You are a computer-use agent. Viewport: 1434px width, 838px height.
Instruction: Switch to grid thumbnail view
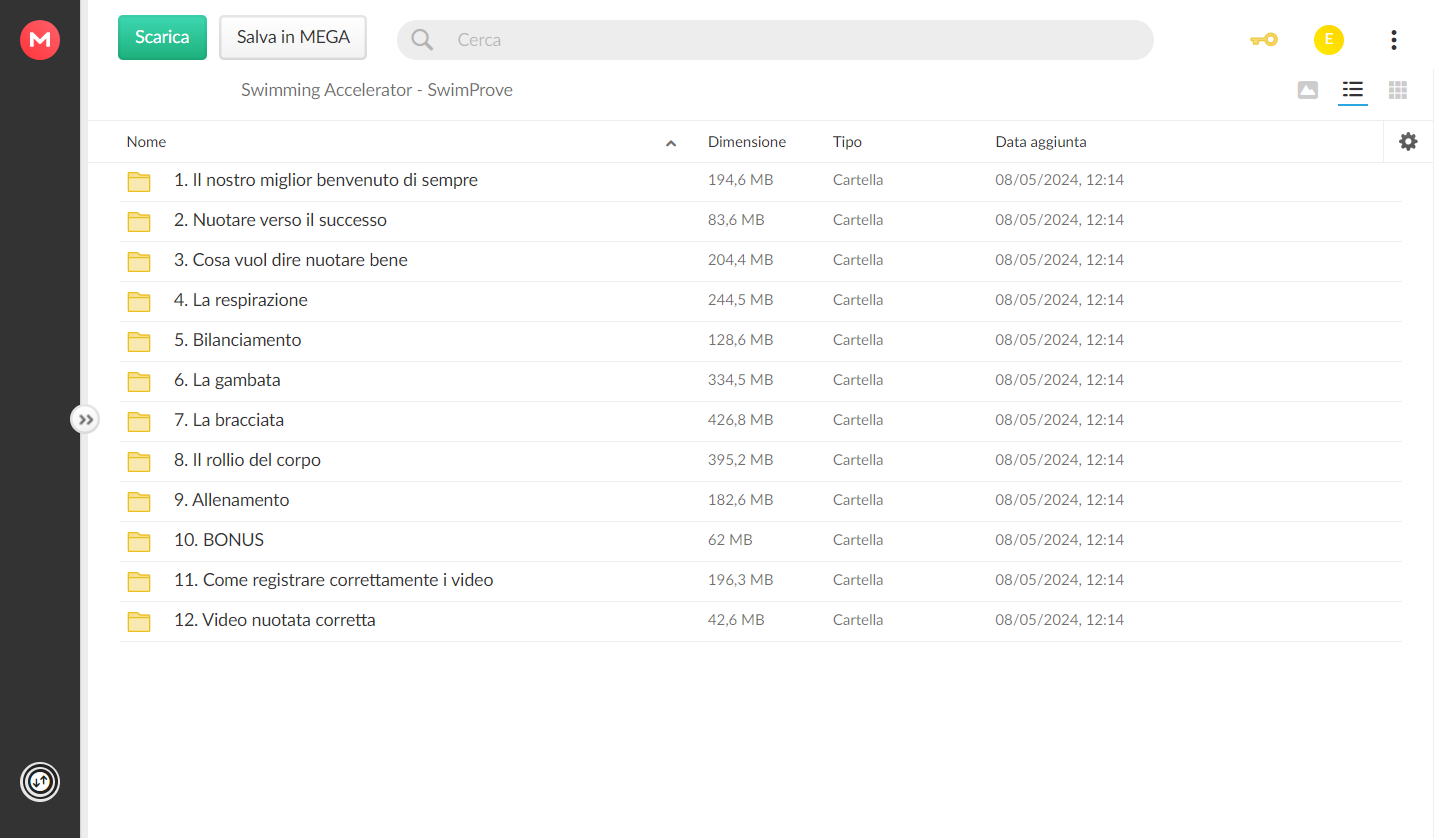tap(1398, 90)
